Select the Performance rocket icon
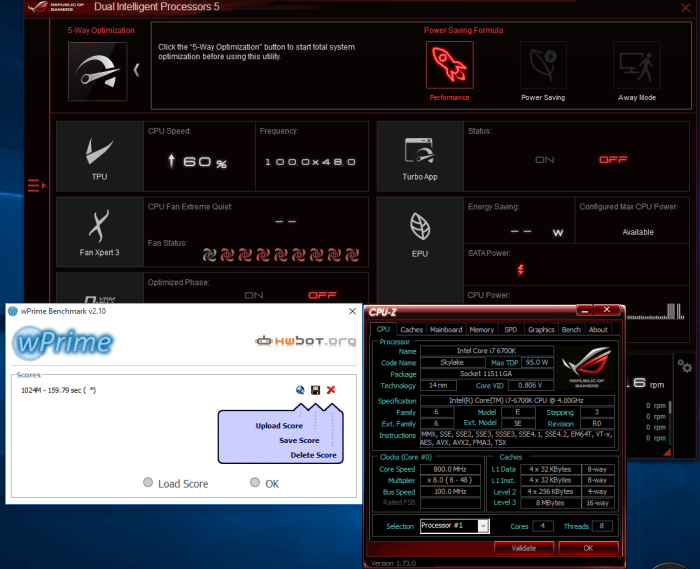 [450, 65]
